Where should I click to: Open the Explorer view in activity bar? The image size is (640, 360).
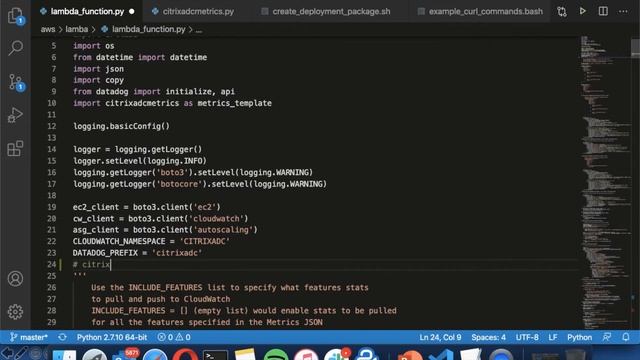16,16
